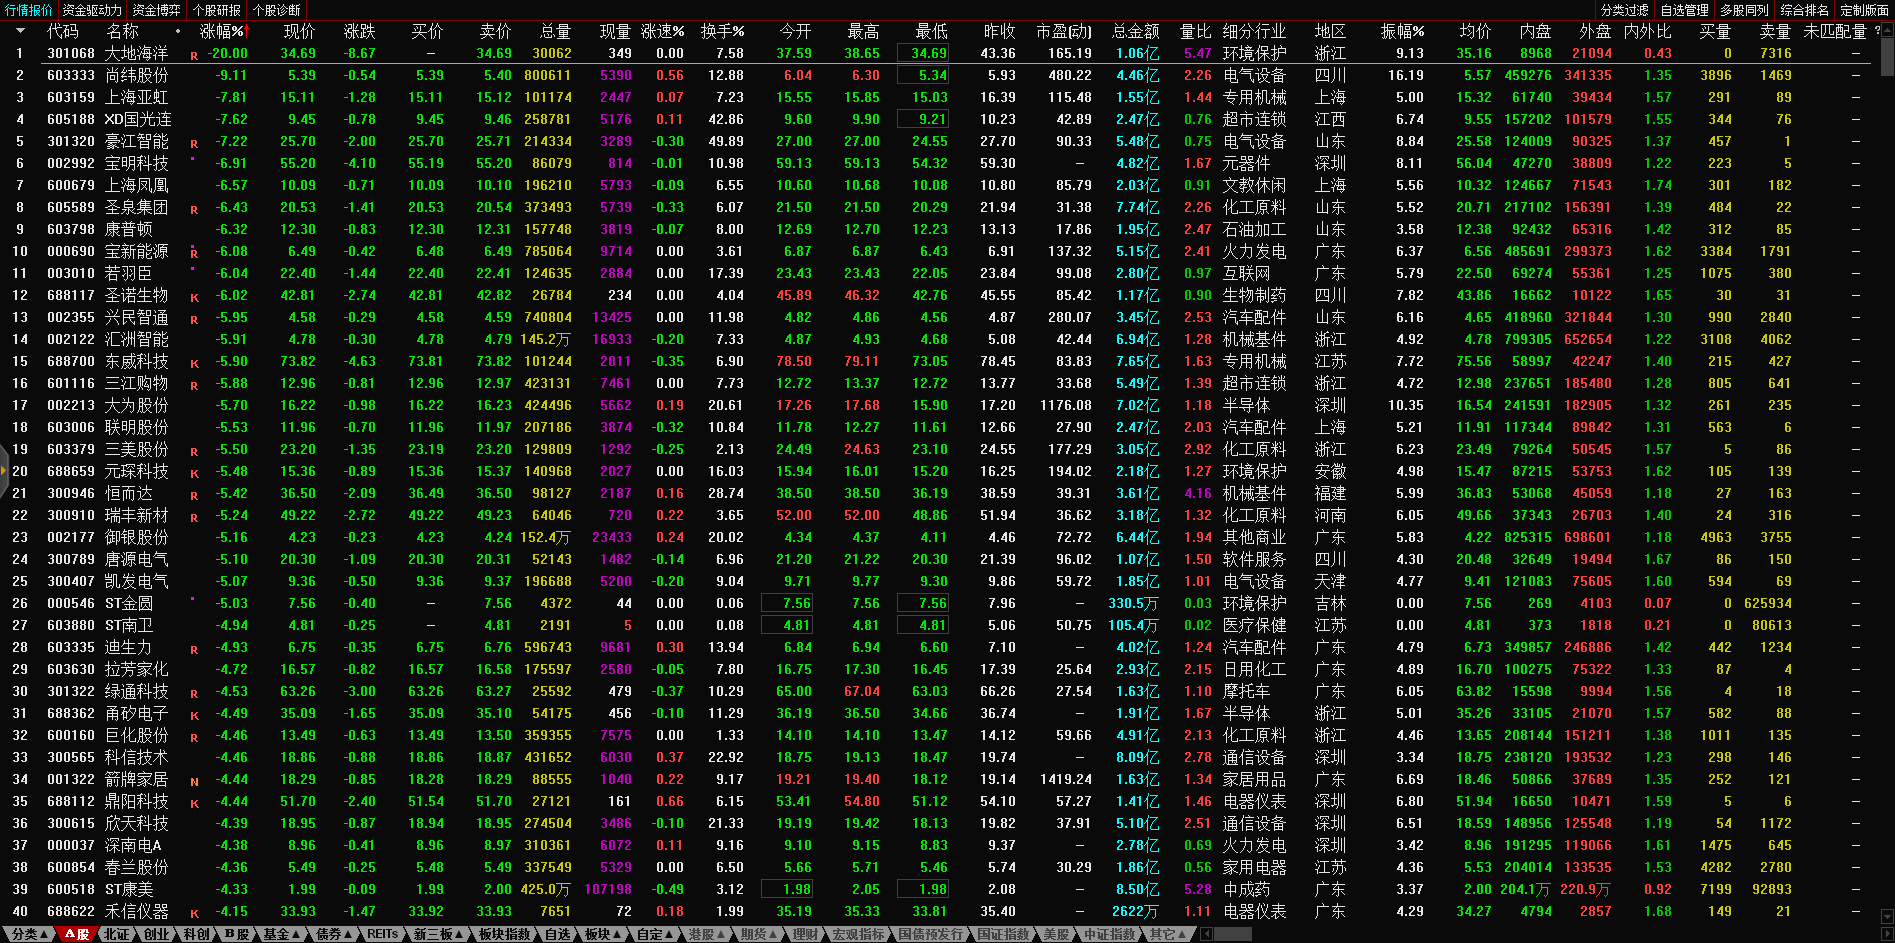Click the K marker beside 圣诺生物
This screenshot has height=943, width=1895.
pyautogui.click(x=194, y=298)
